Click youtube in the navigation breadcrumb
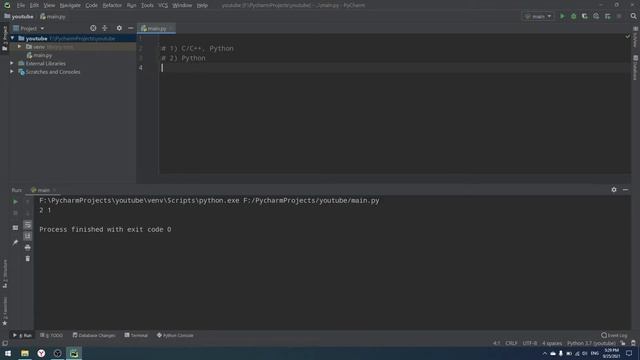Screen dimensions: 640x360 tap(19, 16)
